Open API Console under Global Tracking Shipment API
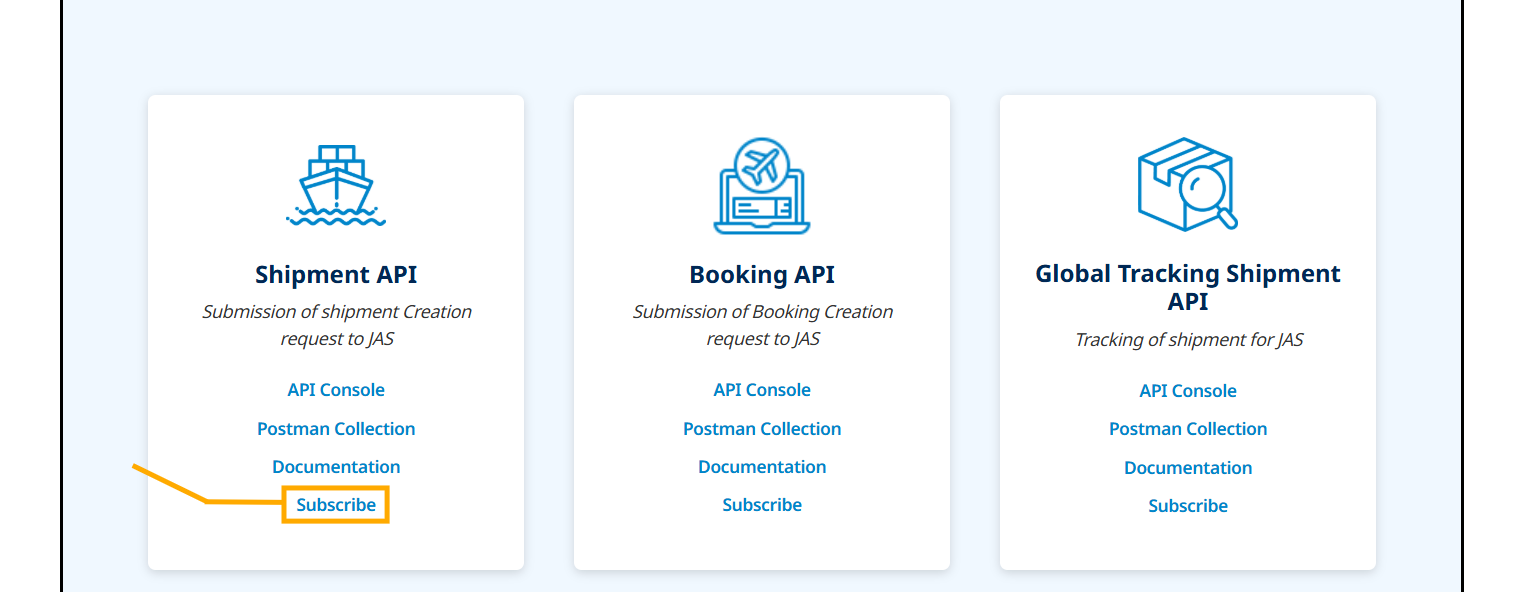Viewport: 1526px width, 592px height. [x=1188, y=391]
